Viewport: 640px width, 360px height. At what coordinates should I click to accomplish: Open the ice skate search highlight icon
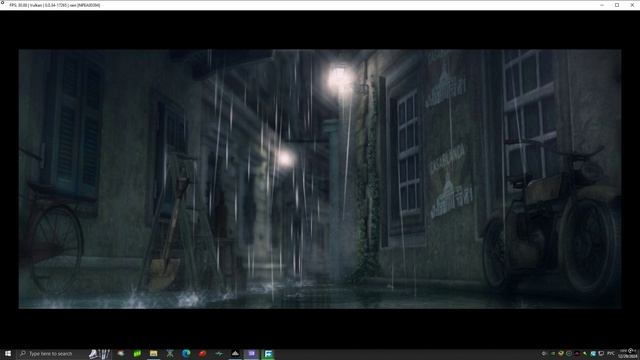coord(100,353)
